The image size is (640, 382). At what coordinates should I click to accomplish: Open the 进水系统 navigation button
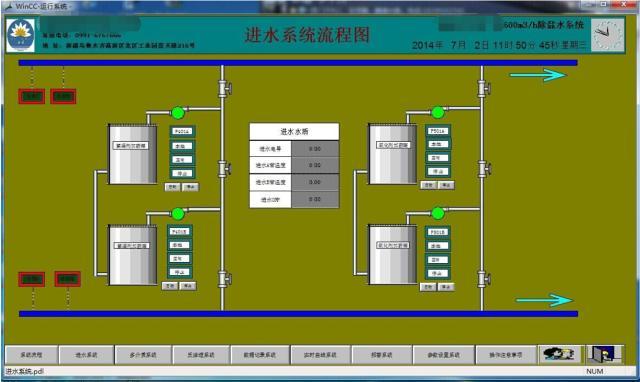pyautogui.click(x=87, y=355)
